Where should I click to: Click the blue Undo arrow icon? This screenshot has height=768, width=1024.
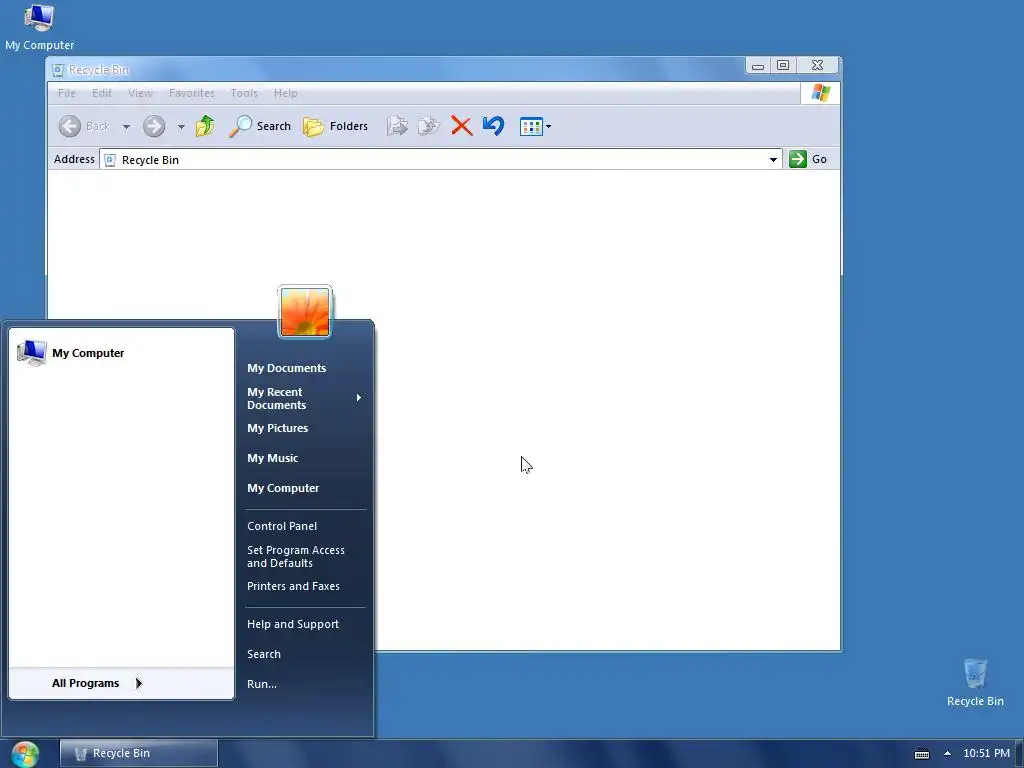tap(494, 125)
